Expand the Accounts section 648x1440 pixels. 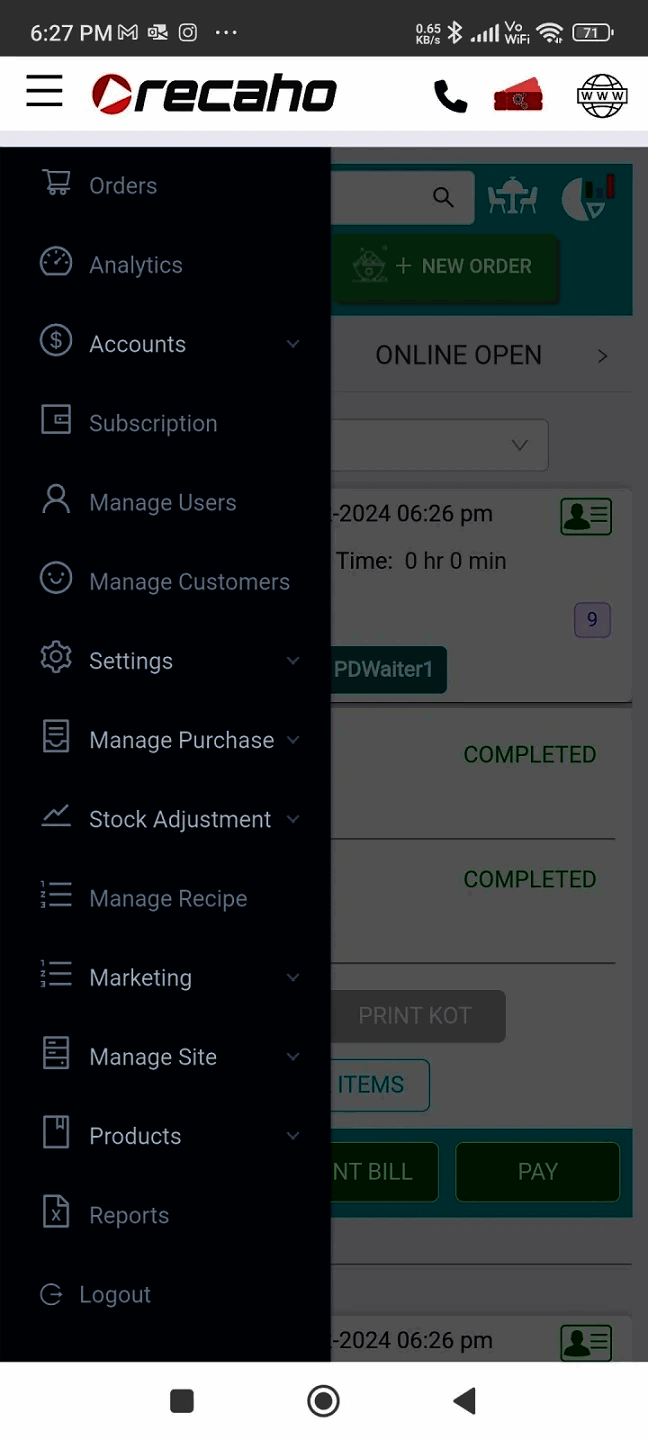292,343
